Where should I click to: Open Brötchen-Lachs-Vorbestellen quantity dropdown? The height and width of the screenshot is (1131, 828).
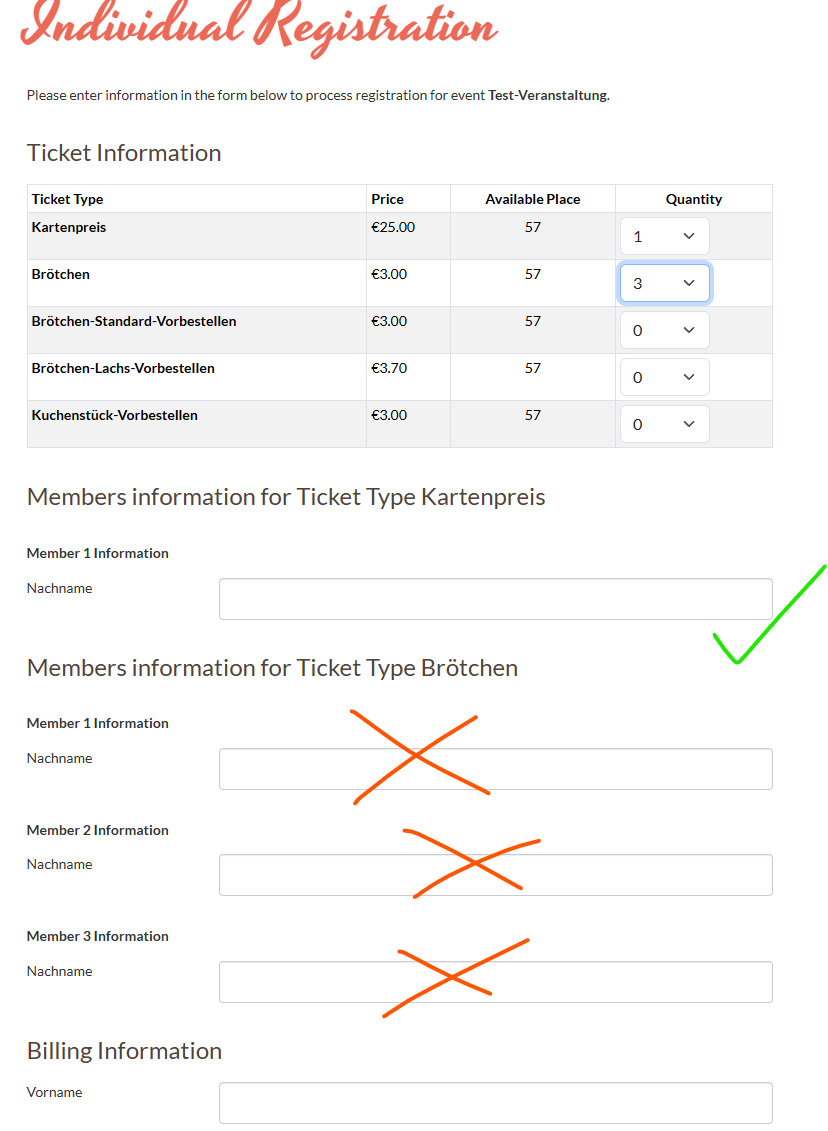664,377
